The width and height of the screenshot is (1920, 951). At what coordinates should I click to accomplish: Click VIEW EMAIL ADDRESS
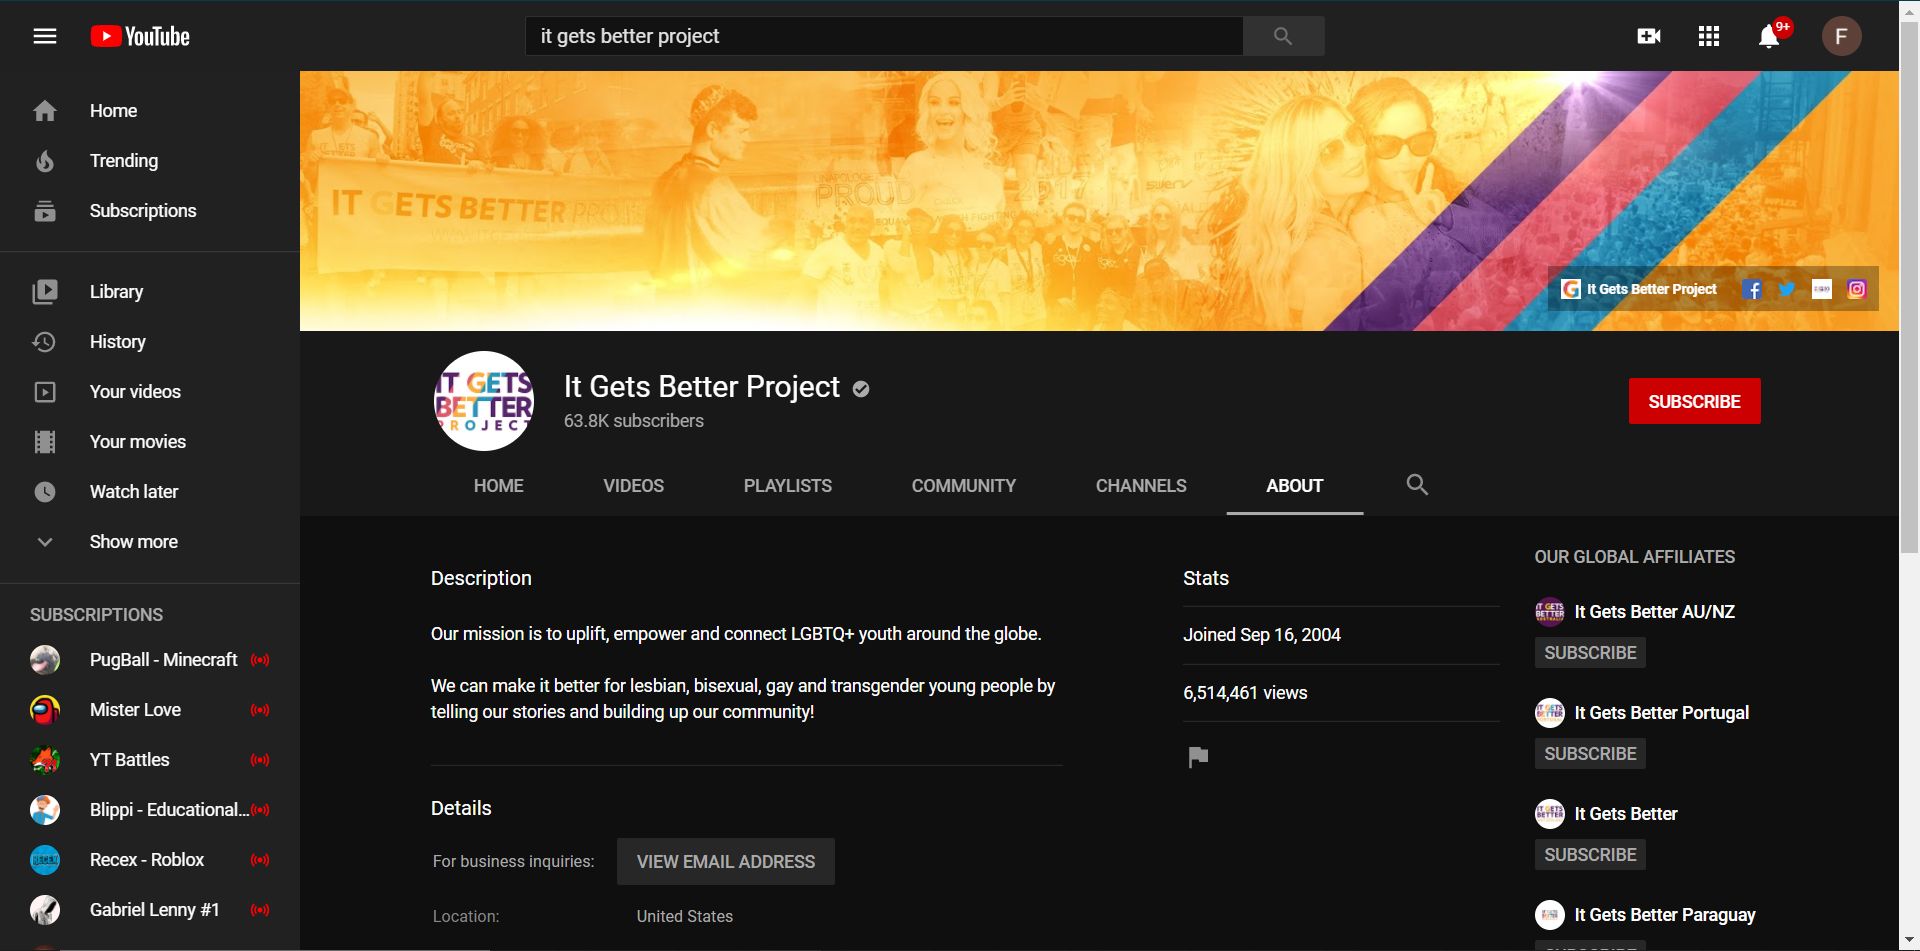click(x=726, y=861)
